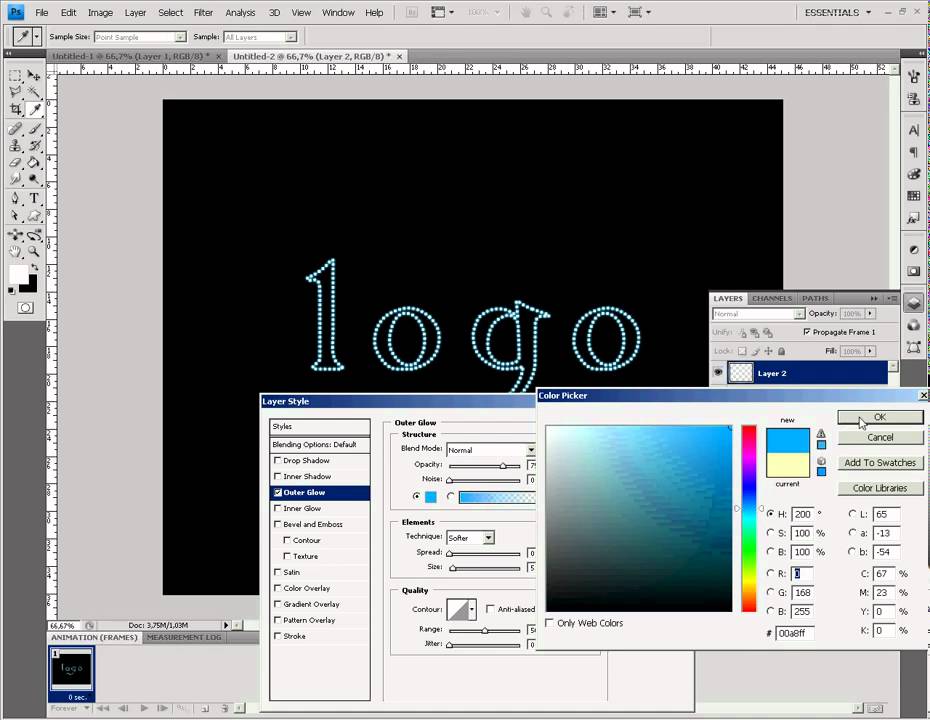930x720 pixels.
Task: Select the S saturation radio button
Action: click(x=770, y=533)
